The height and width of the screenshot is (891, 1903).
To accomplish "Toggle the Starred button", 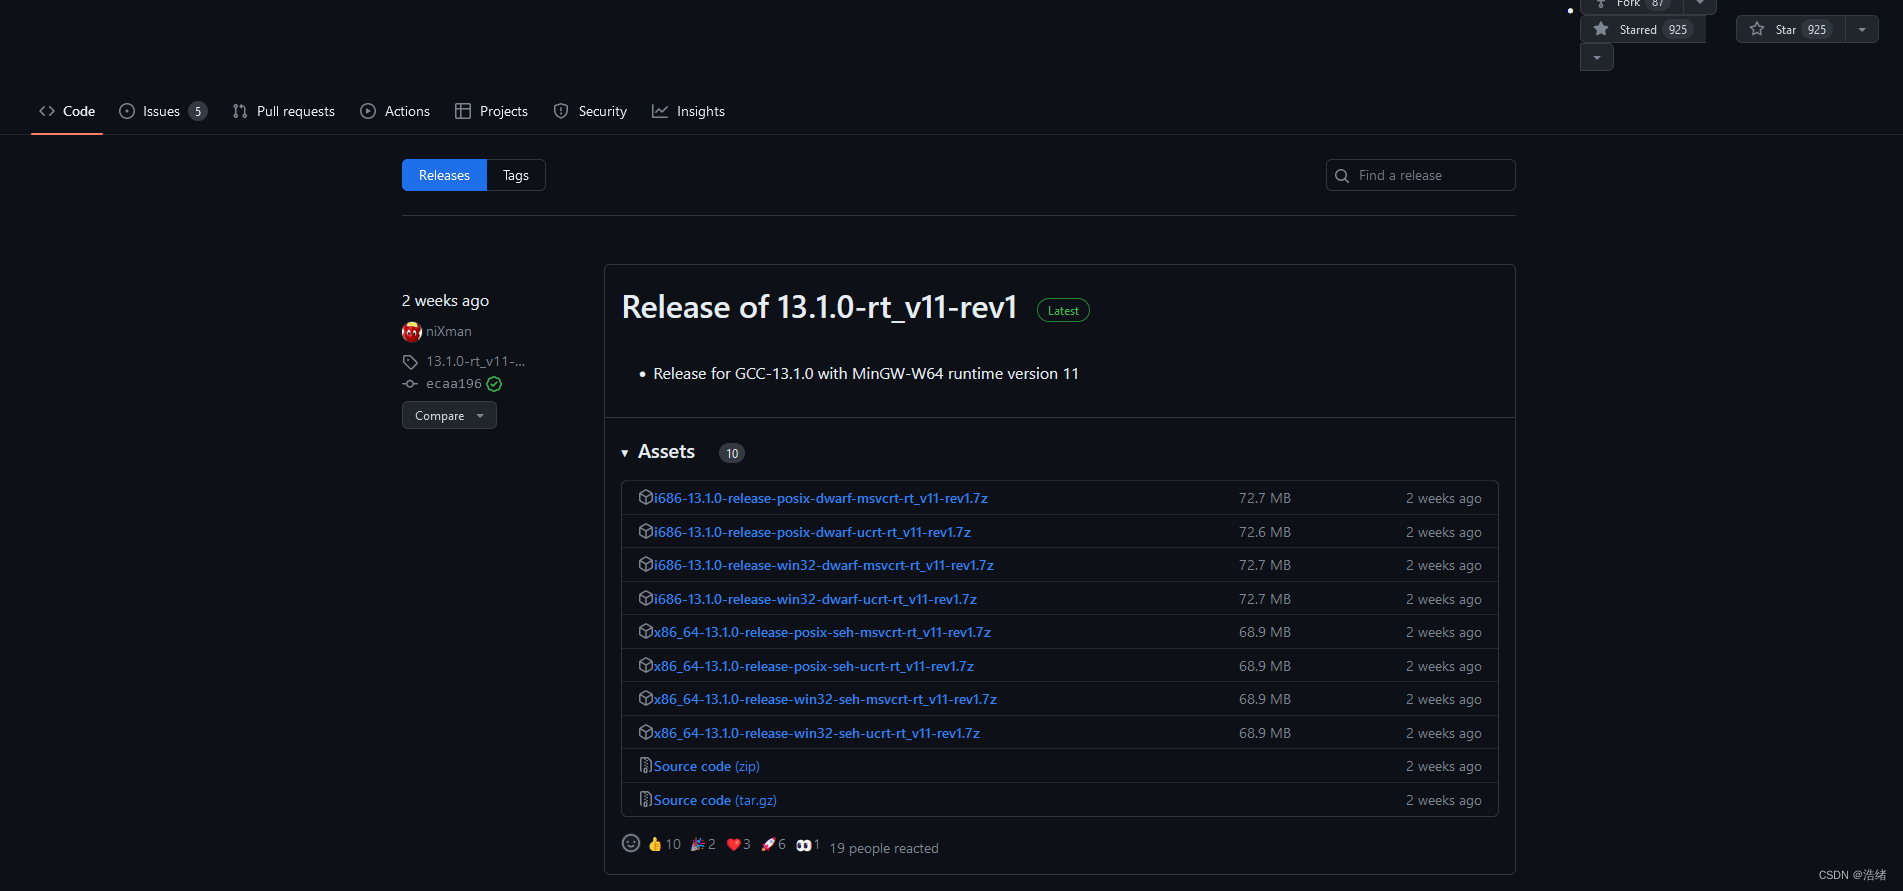I will [x=1642, y=30].
